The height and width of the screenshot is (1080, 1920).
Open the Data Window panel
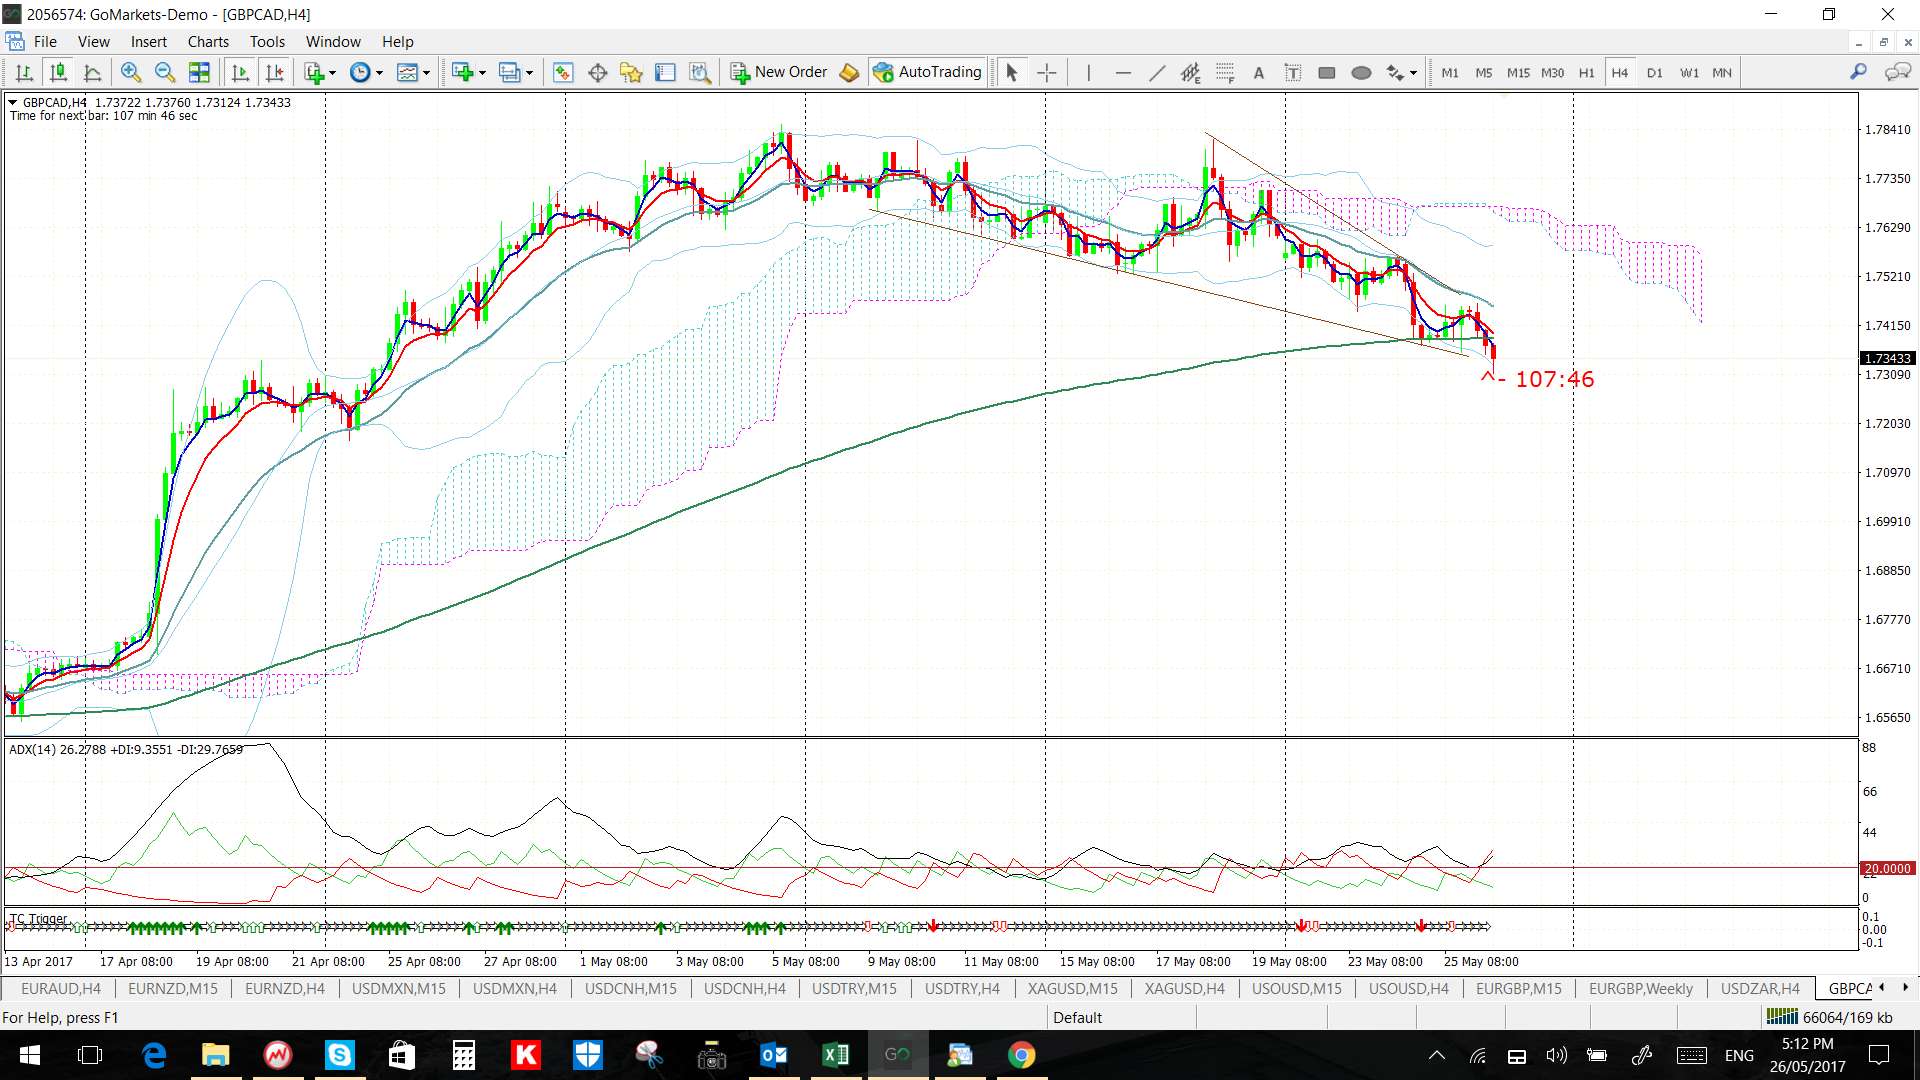(x=598, y=72)
